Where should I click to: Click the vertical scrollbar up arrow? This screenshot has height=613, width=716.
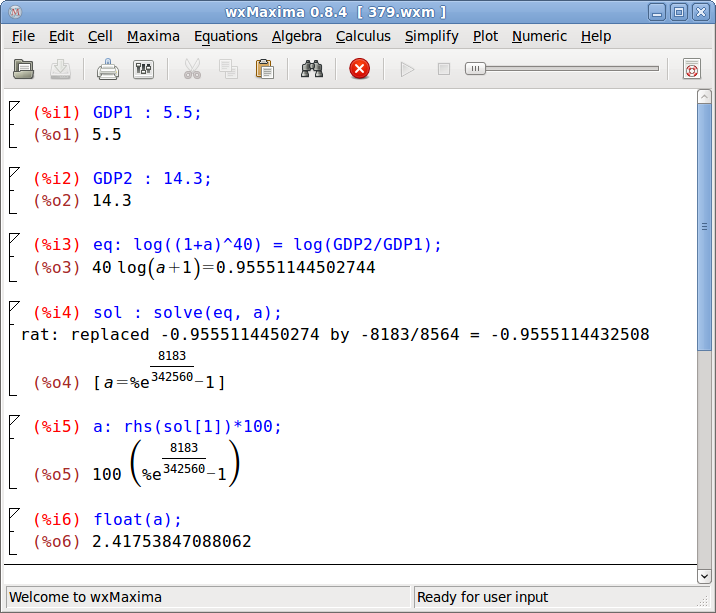(x=704, y=96)
